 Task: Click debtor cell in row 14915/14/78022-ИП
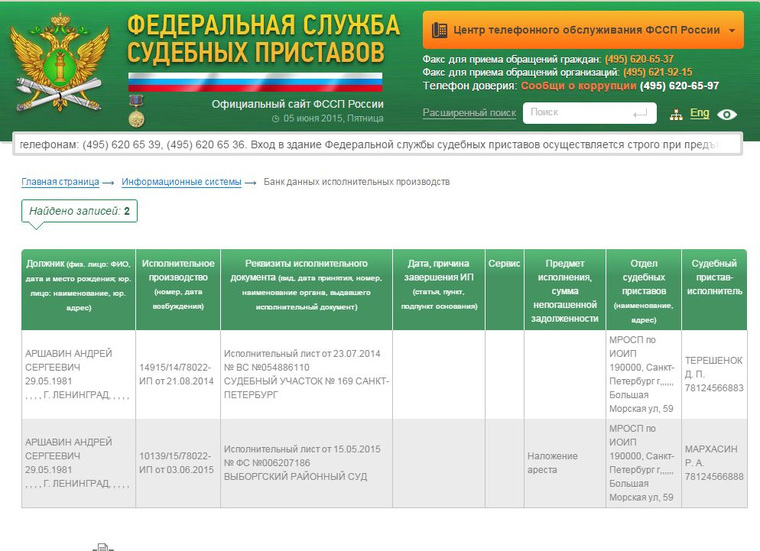coord(79,374)
